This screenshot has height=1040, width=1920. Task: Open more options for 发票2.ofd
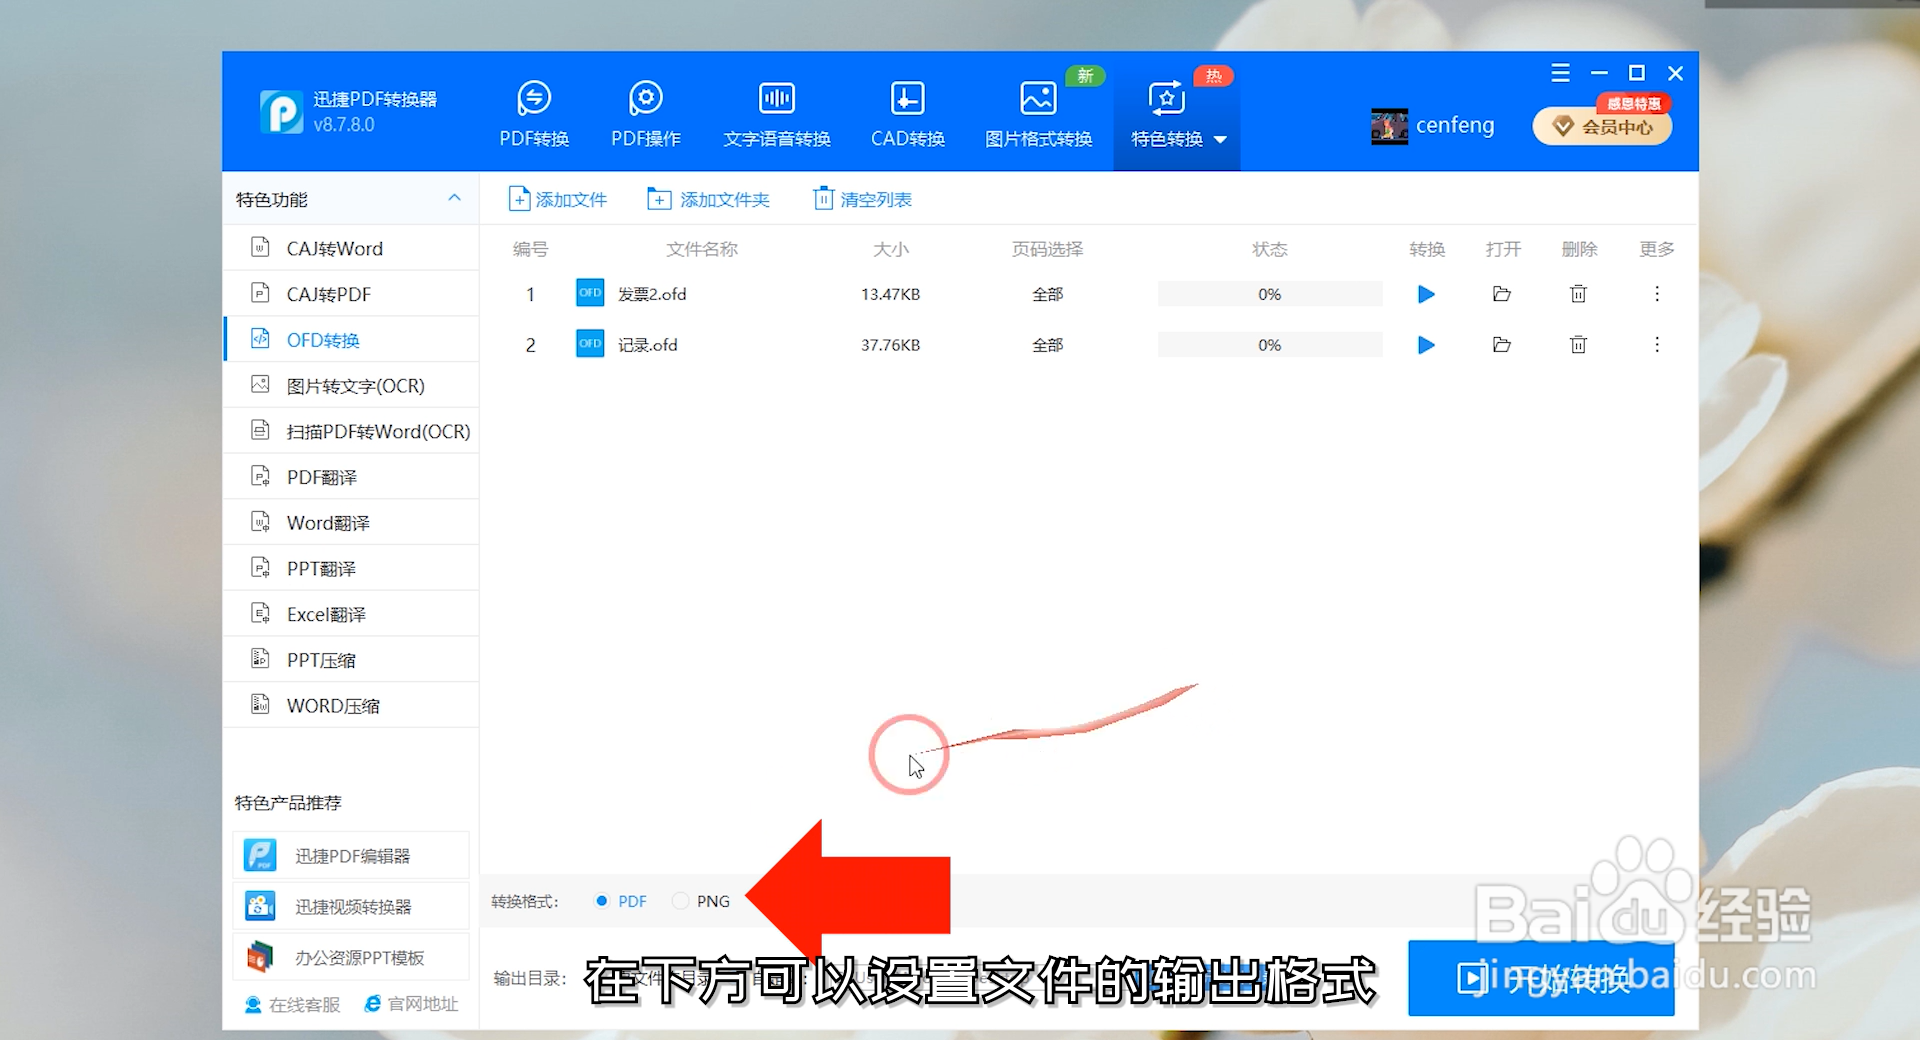click(1657, 294)
